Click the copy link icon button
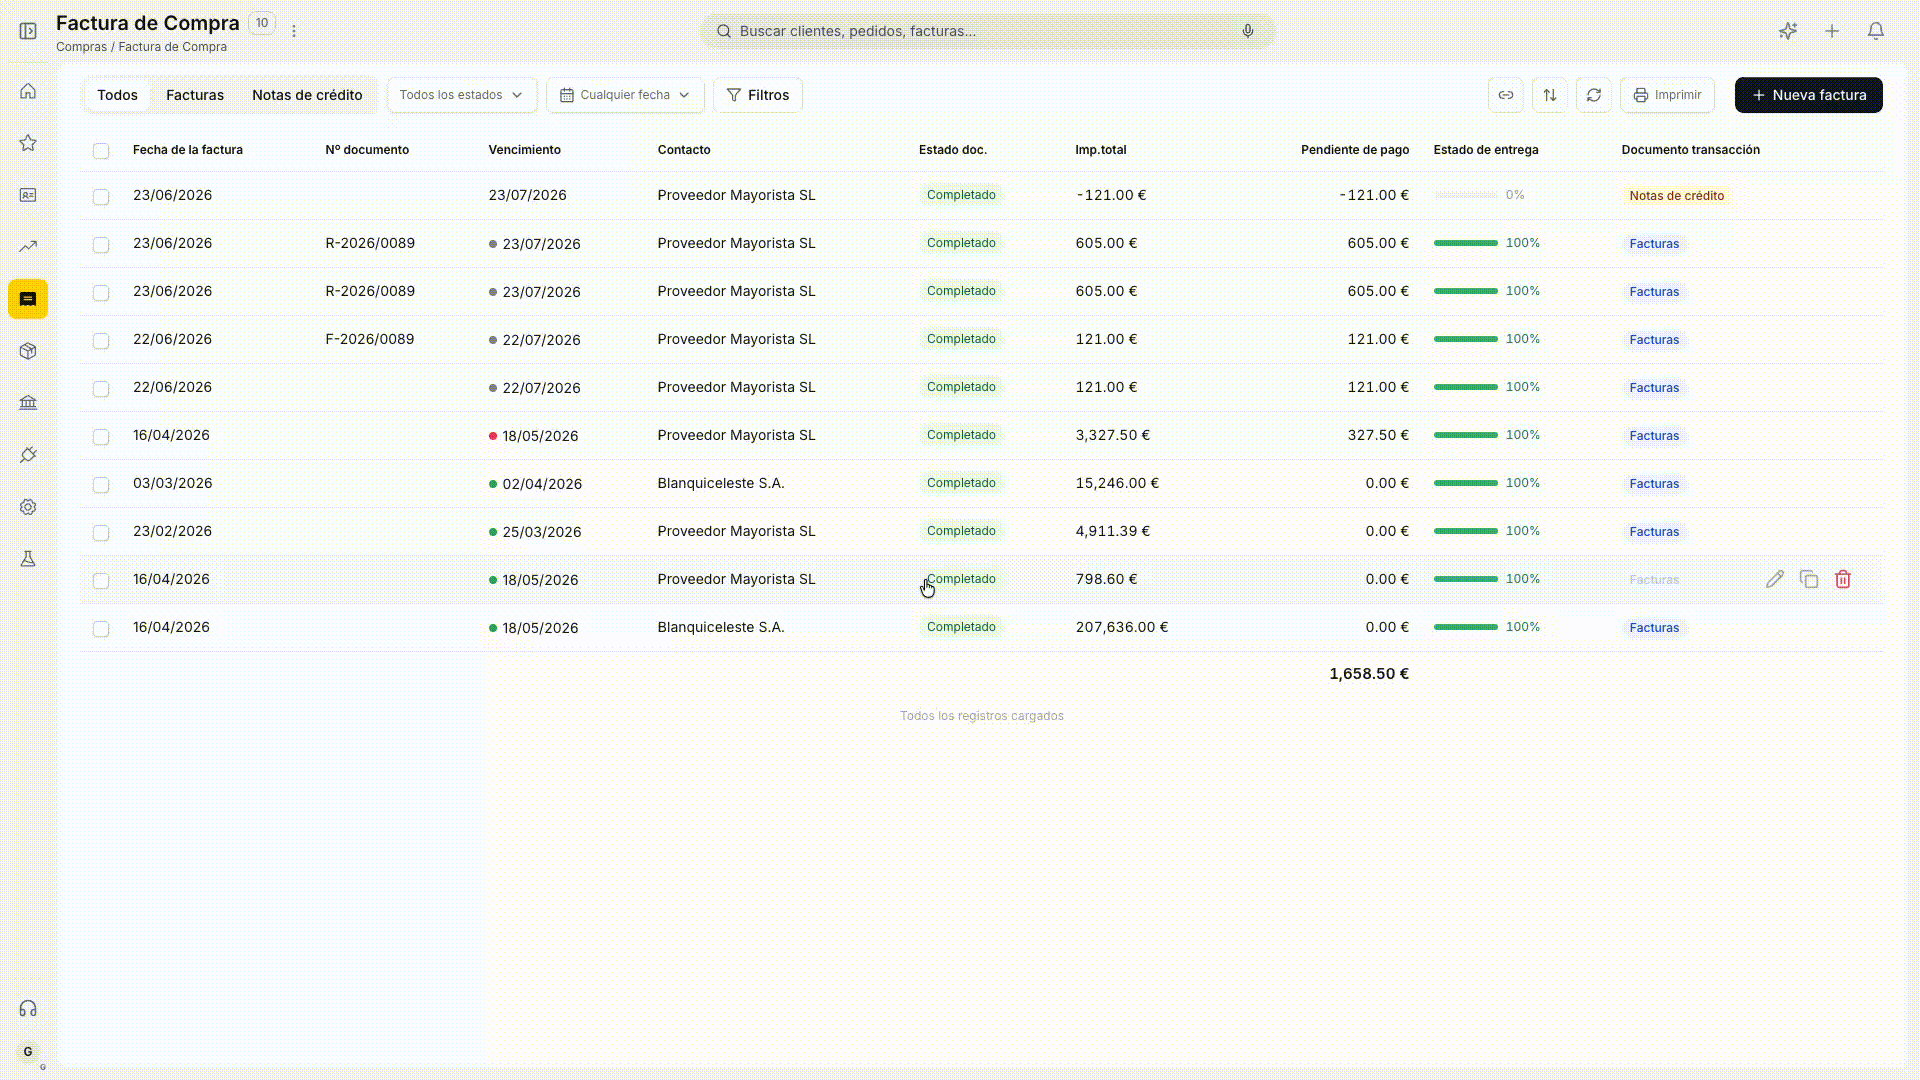 click(x=1506, y=95)
